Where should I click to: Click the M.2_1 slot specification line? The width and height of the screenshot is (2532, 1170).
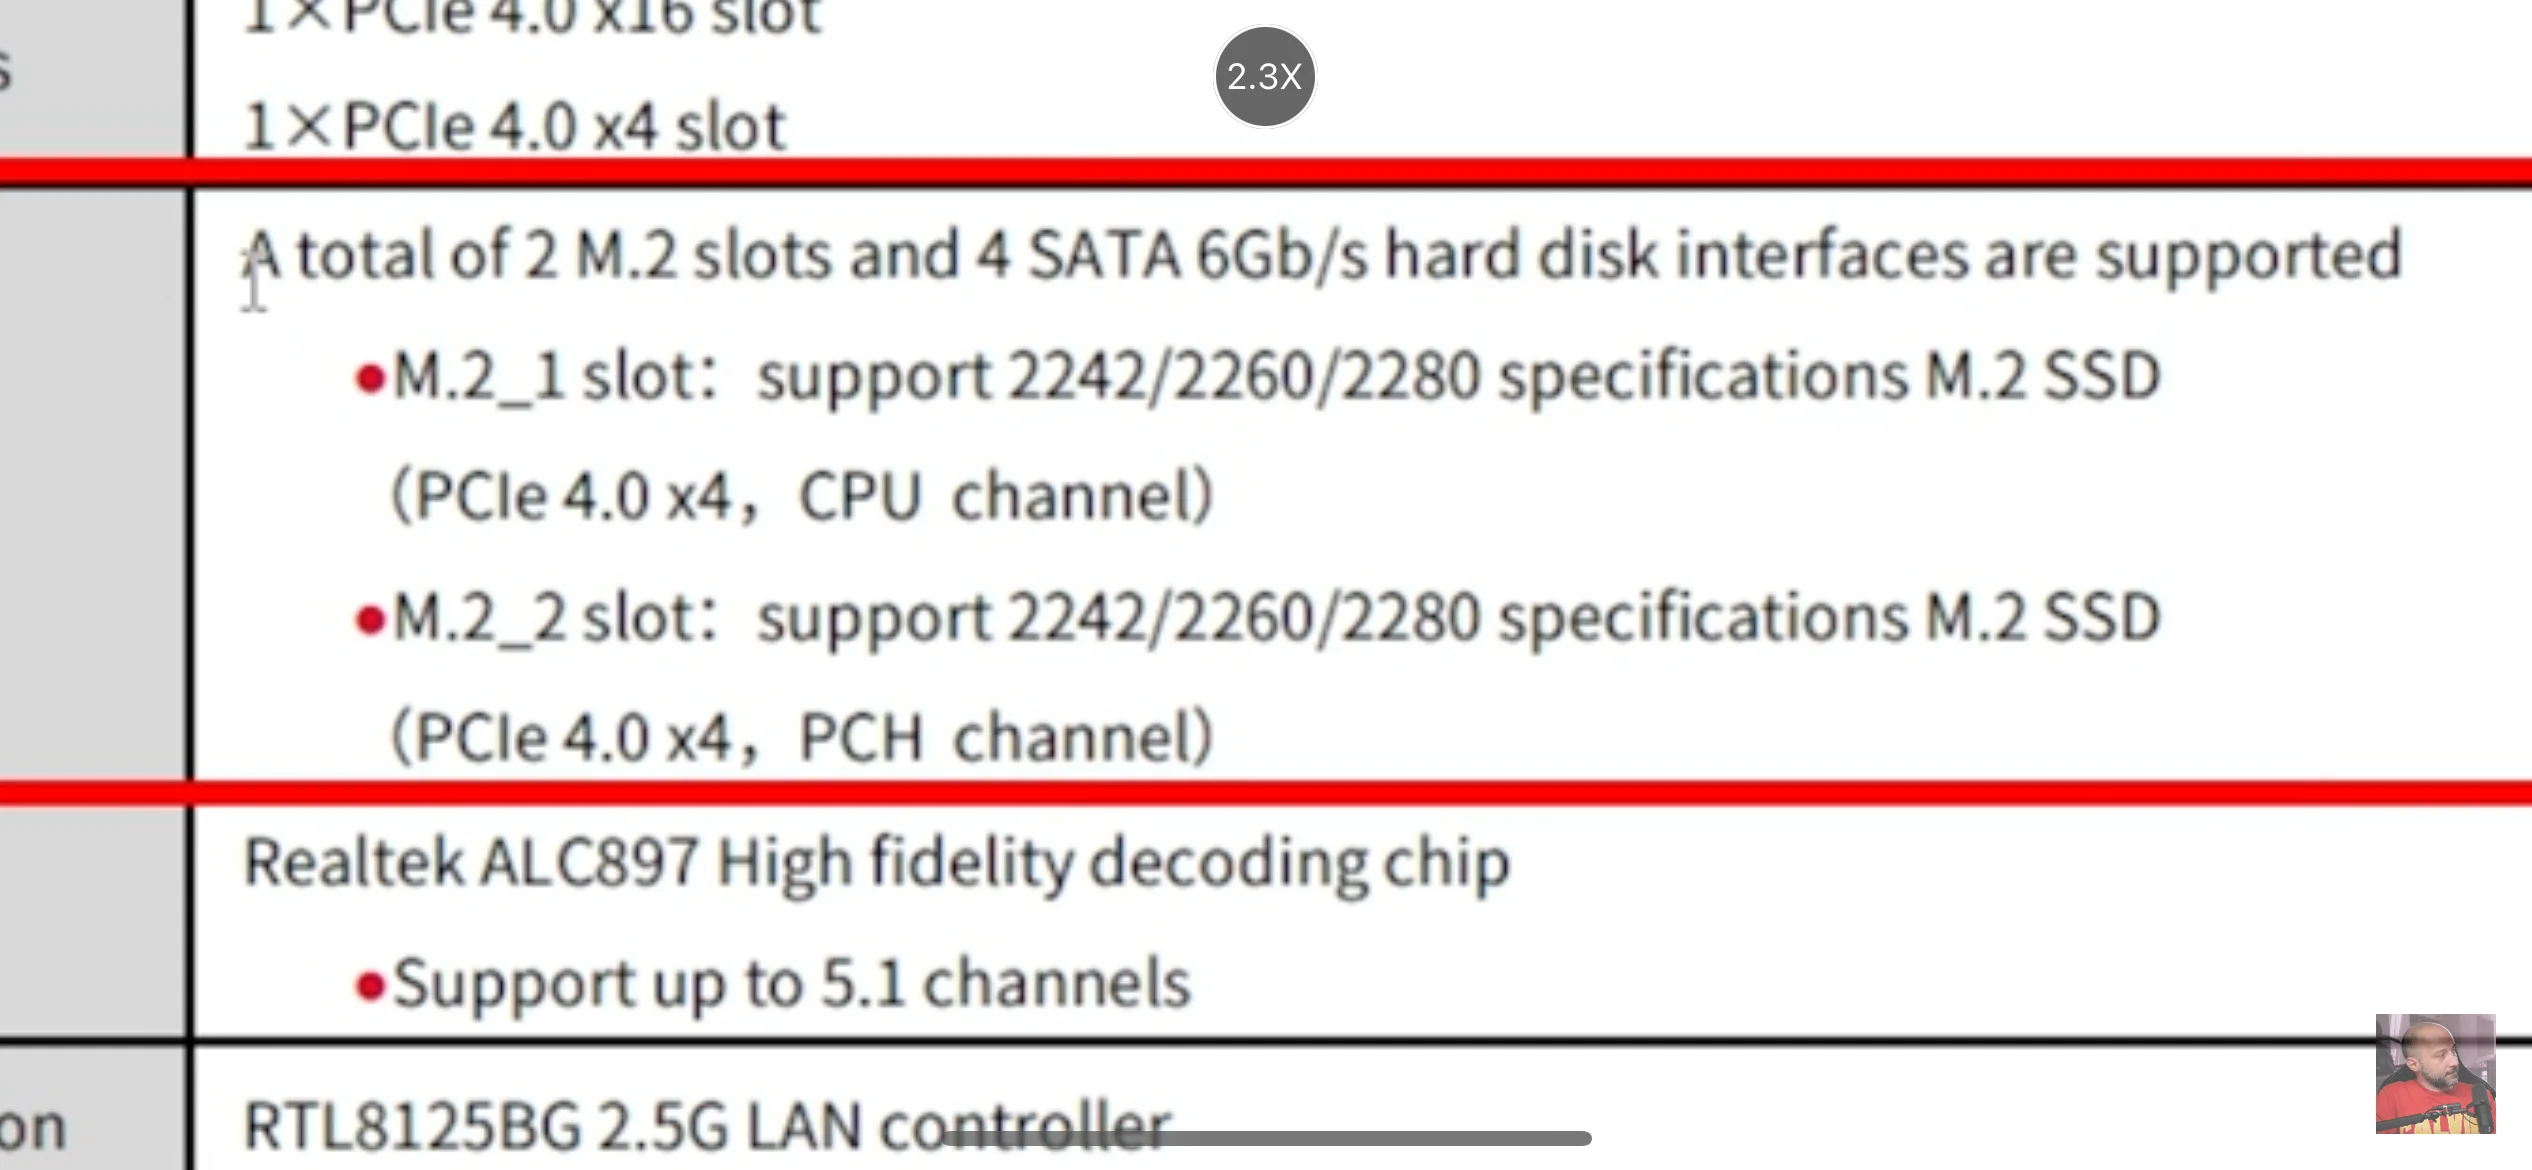tap(1258, 379)
